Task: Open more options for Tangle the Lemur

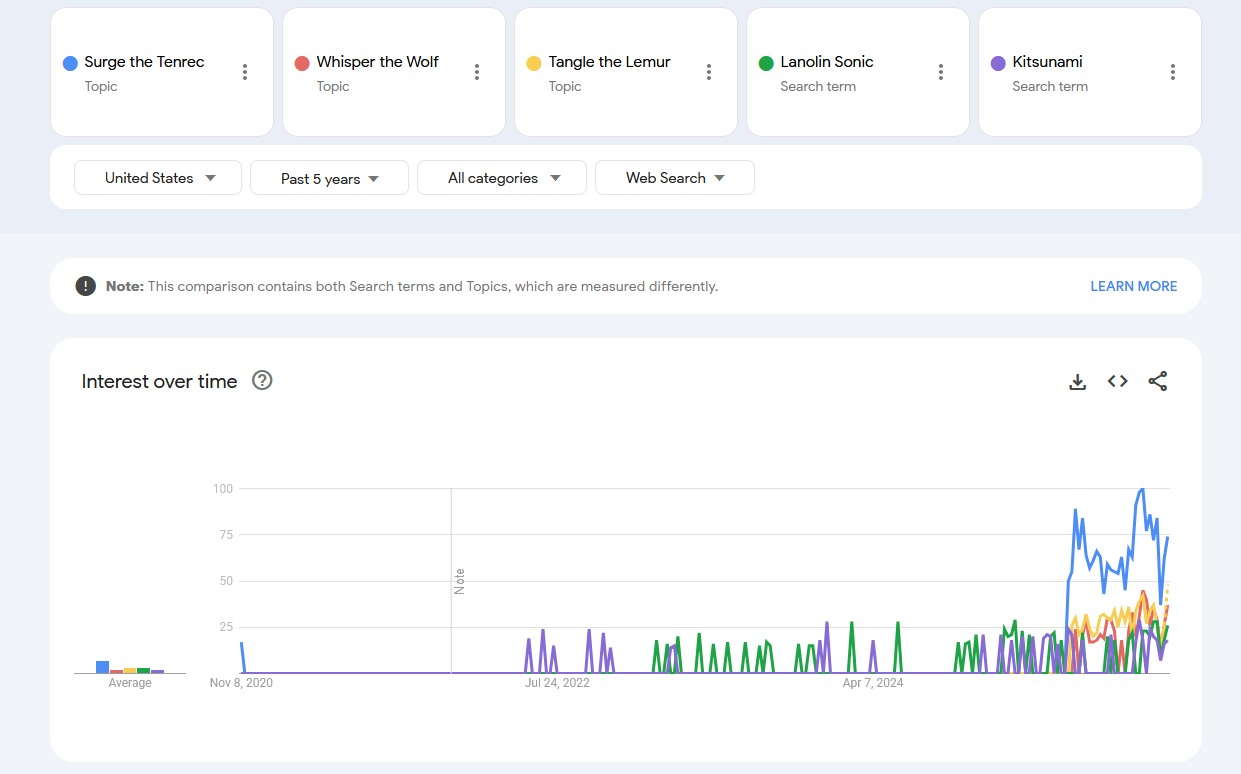Action: click(709, 72)
